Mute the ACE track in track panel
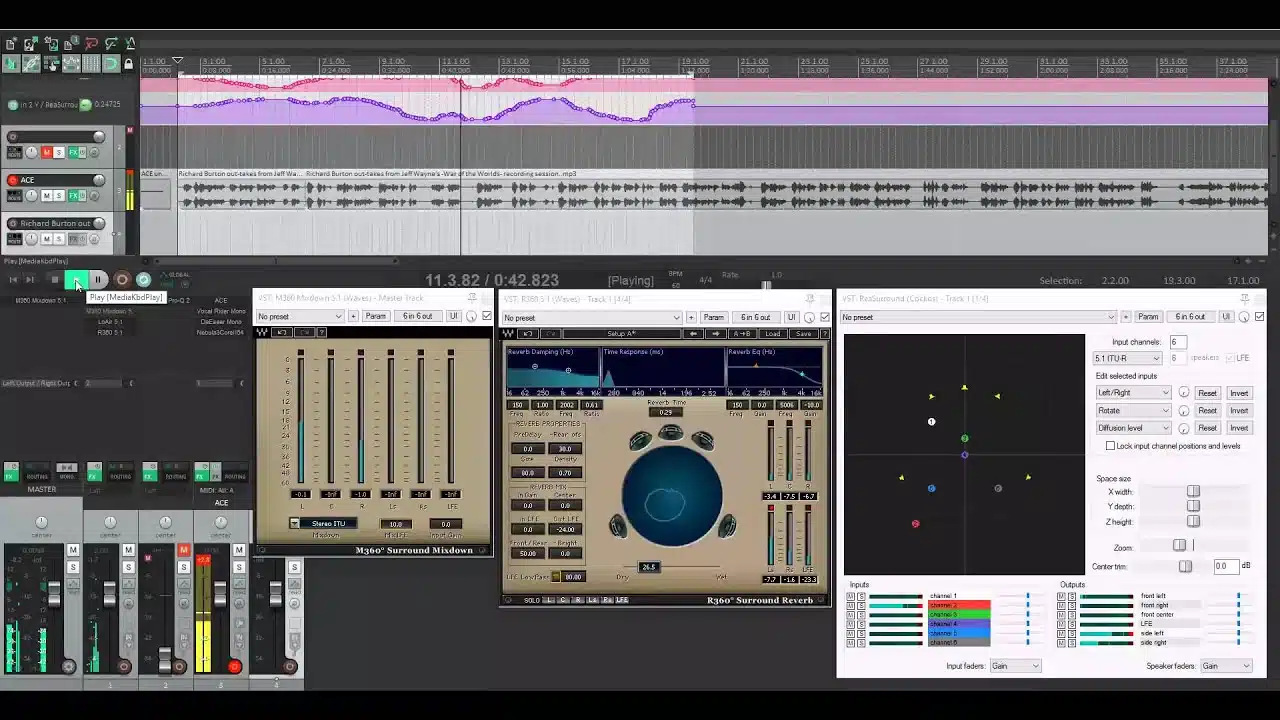Viewport: 1280px width, 720px height. pos(46,195)
